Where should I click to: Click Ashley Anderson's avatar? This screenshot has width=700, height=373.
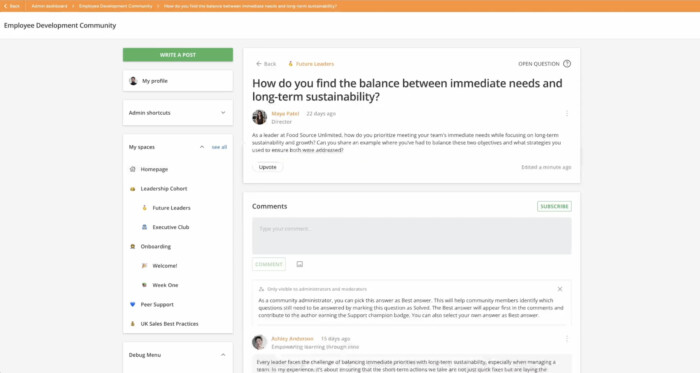coord(259,342)
